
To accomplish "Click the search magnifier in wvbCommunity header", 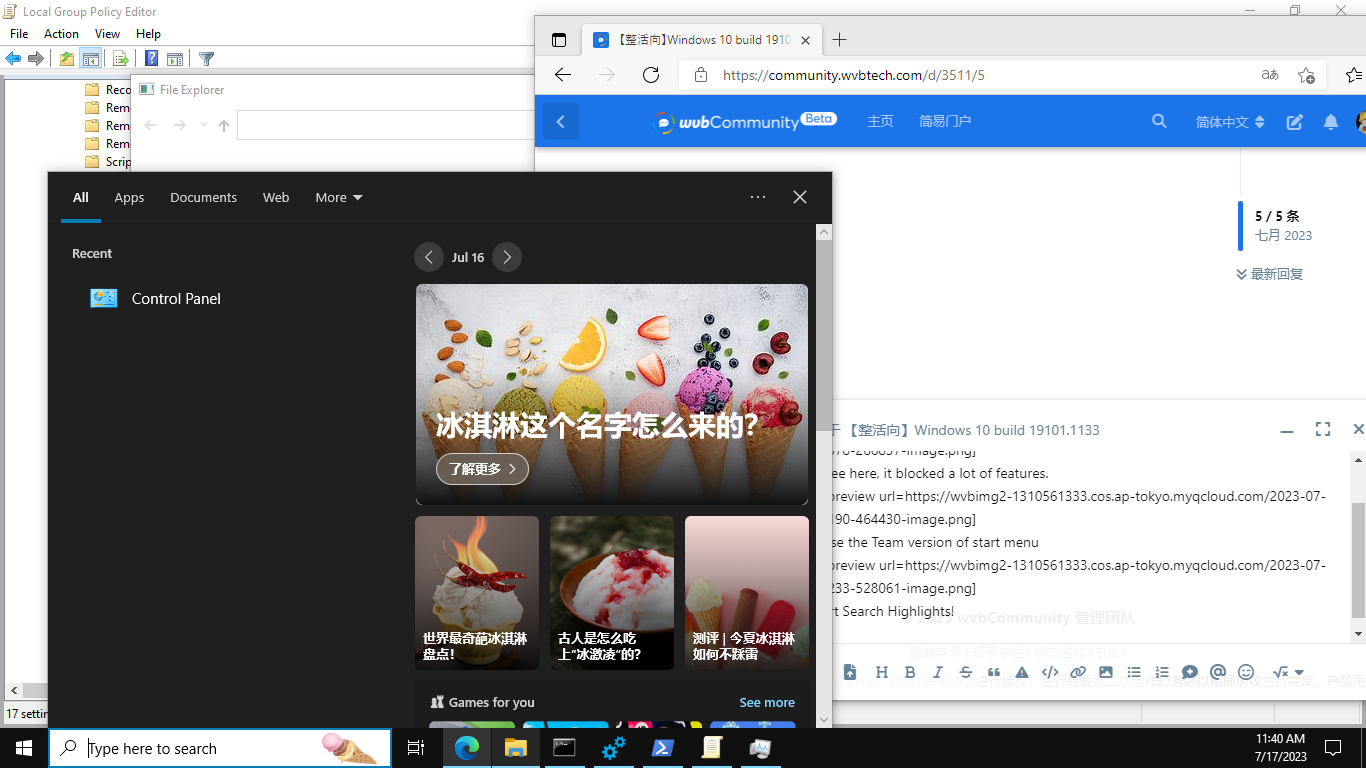I will point(1159,121).
